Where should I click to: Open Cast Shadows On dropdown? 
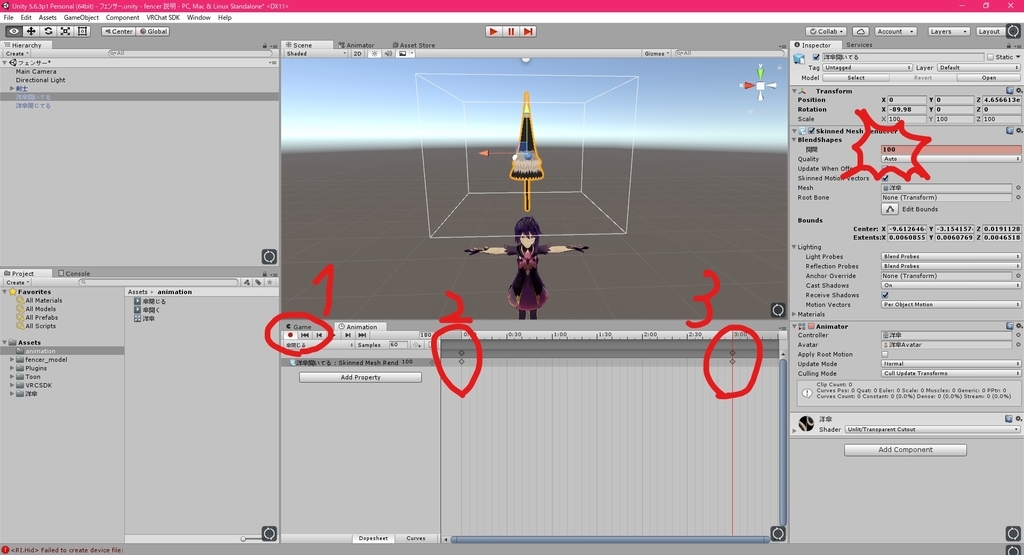pos(950,285)
